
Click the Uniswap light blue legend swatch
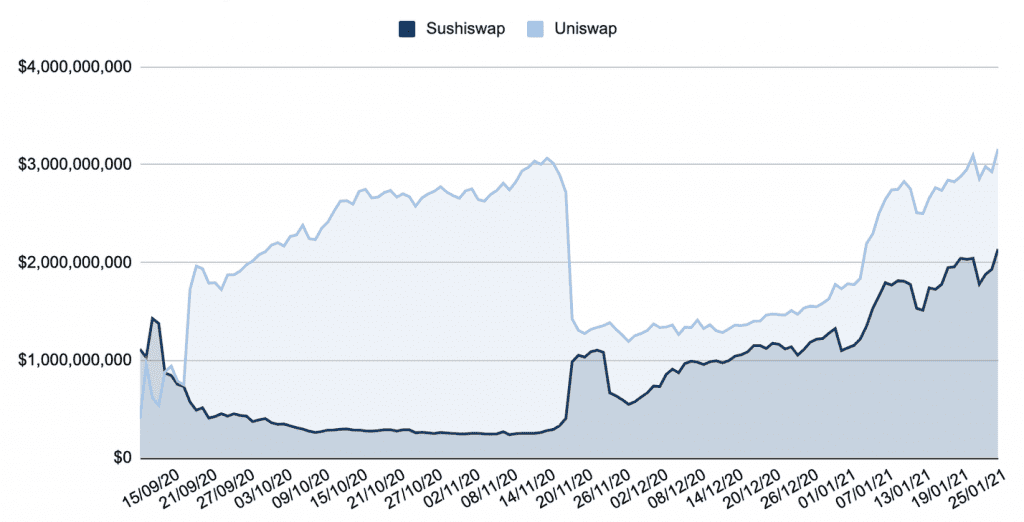point(534,29)
